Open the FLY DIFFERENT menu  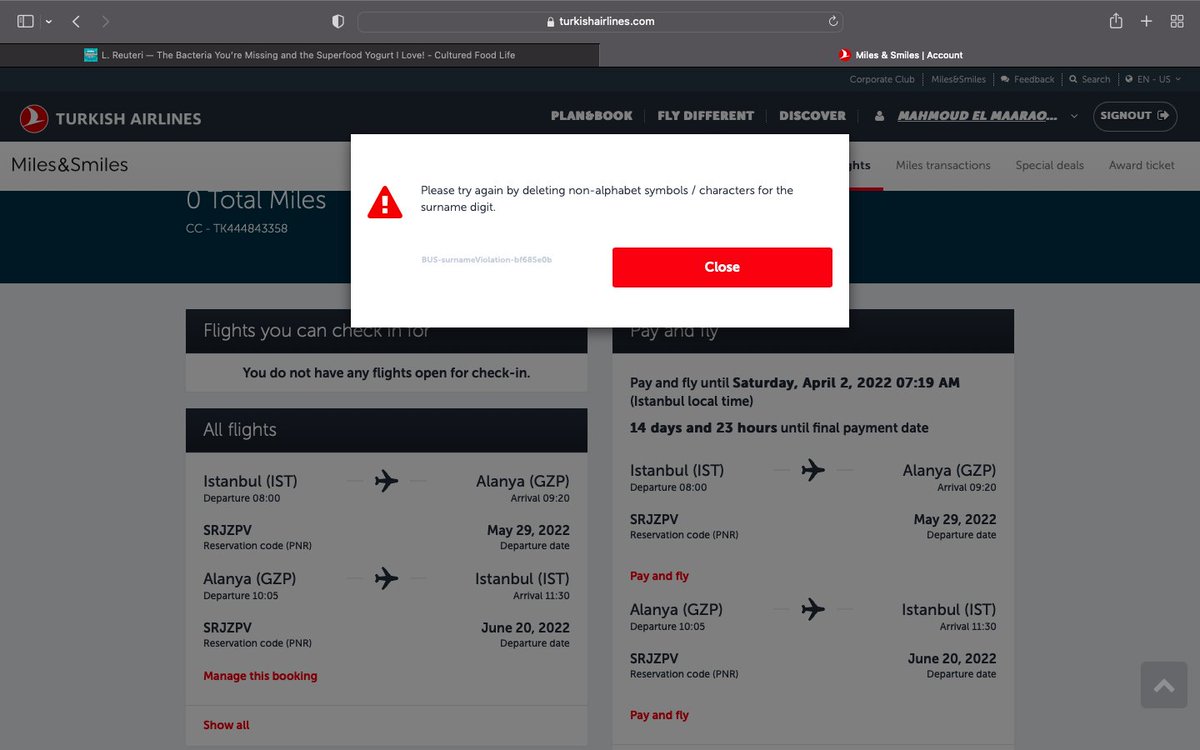click(x=706, y=116)
